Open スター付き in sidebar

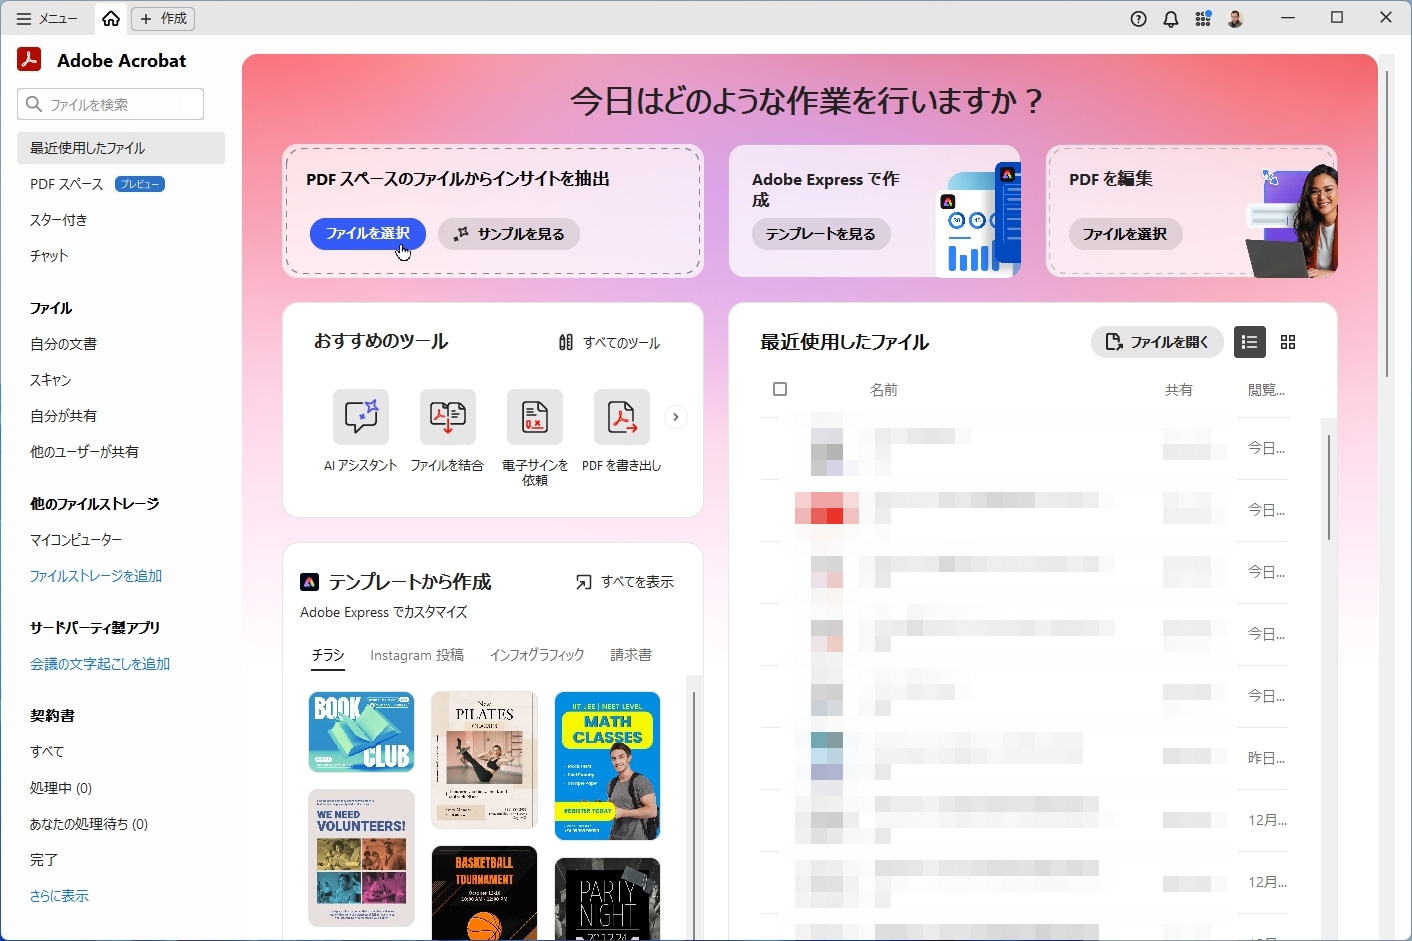tap(59, 220)
